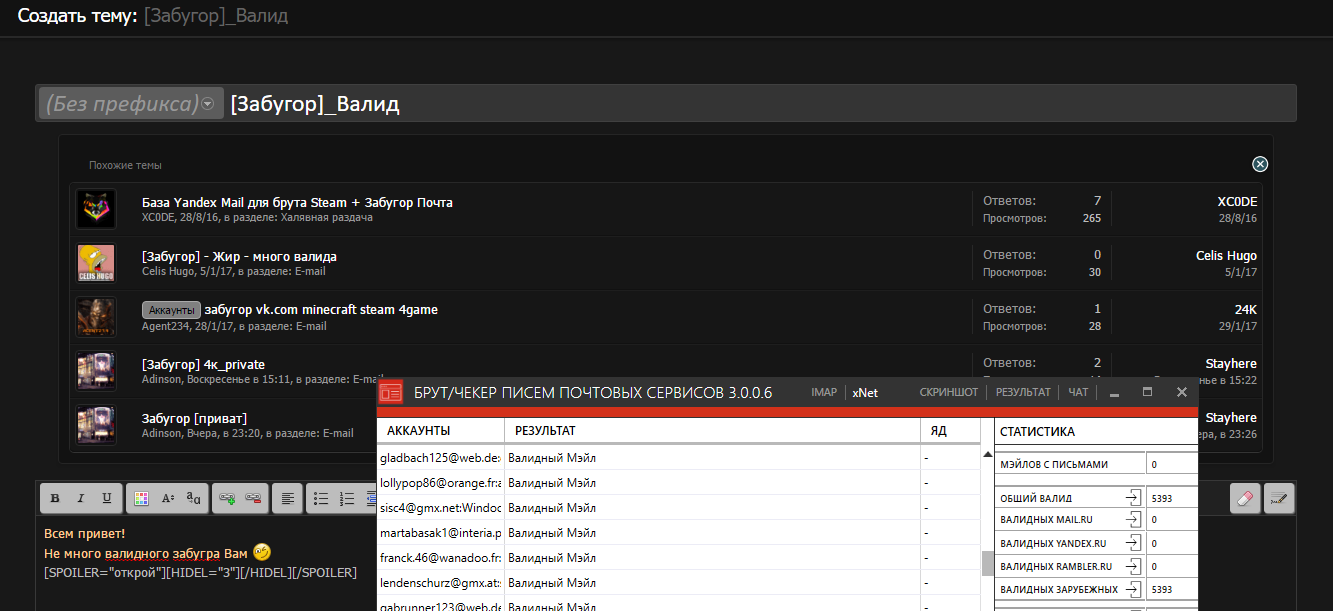
Task: Export ВАЛИДНЫХ YANDEX.RU results via arrow icon
Action: coord(1132,543)
